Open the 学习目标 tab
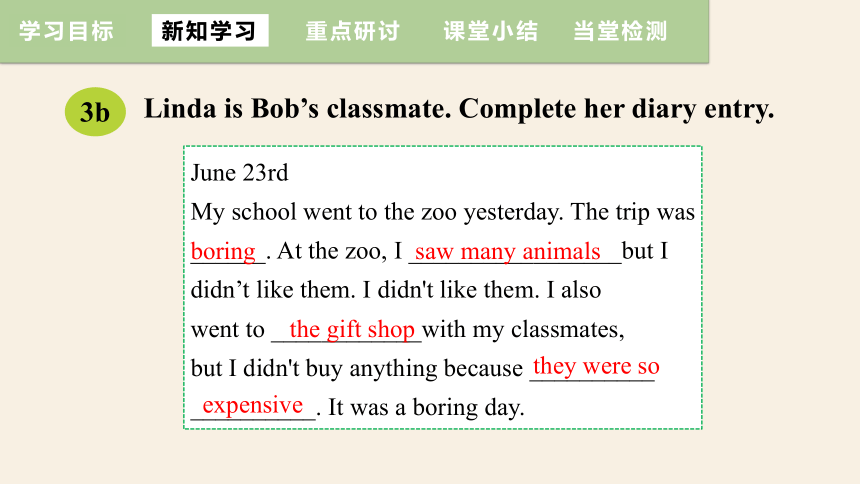 click(x=66, y=31)
